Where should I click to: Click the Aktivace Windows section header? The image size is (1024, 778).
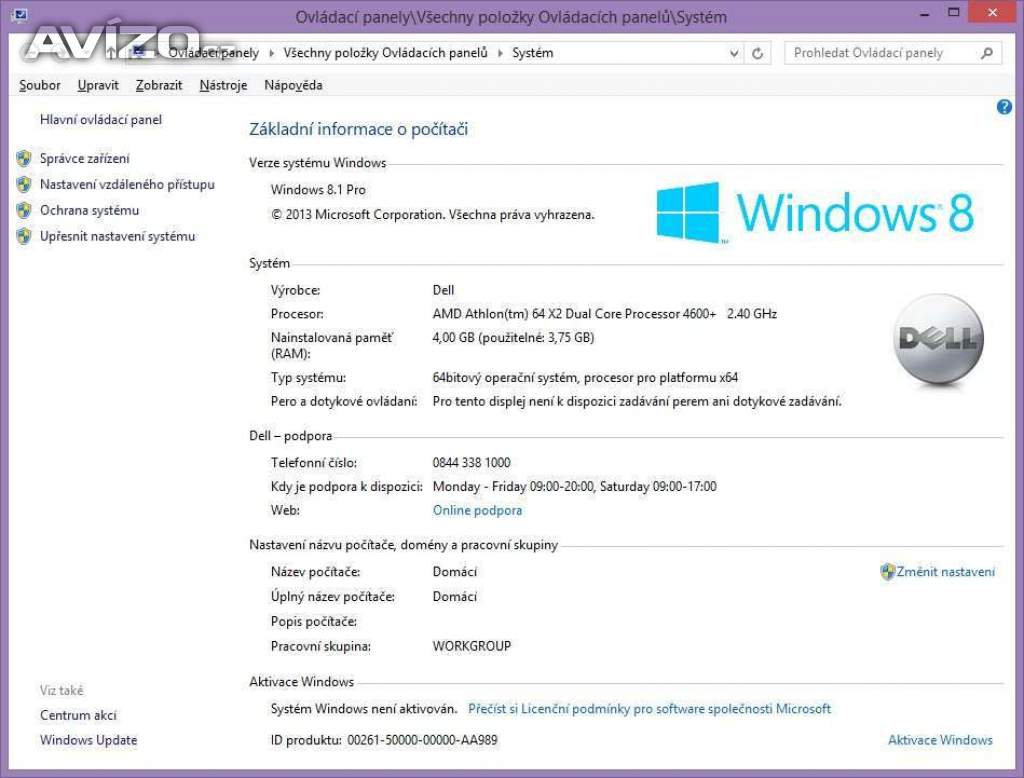pyautogui.click(x=301, y=682)
